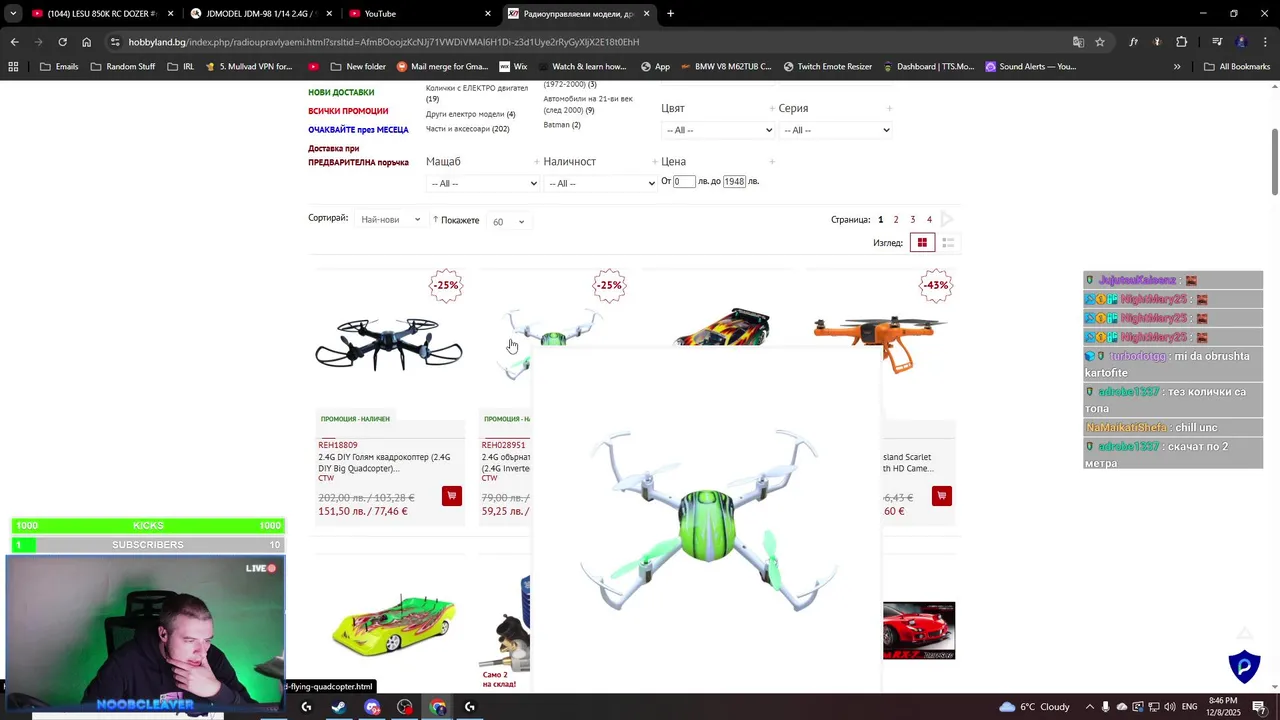
Task: Go to results page 3
Action: click(912, 220)
